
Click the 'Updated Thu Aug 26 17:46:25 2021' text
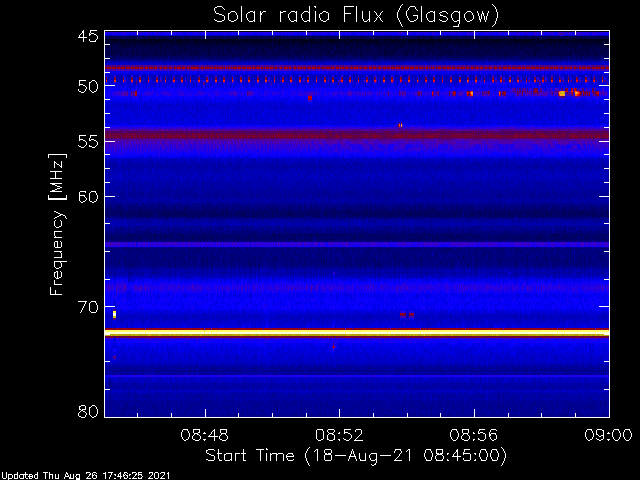85,476
